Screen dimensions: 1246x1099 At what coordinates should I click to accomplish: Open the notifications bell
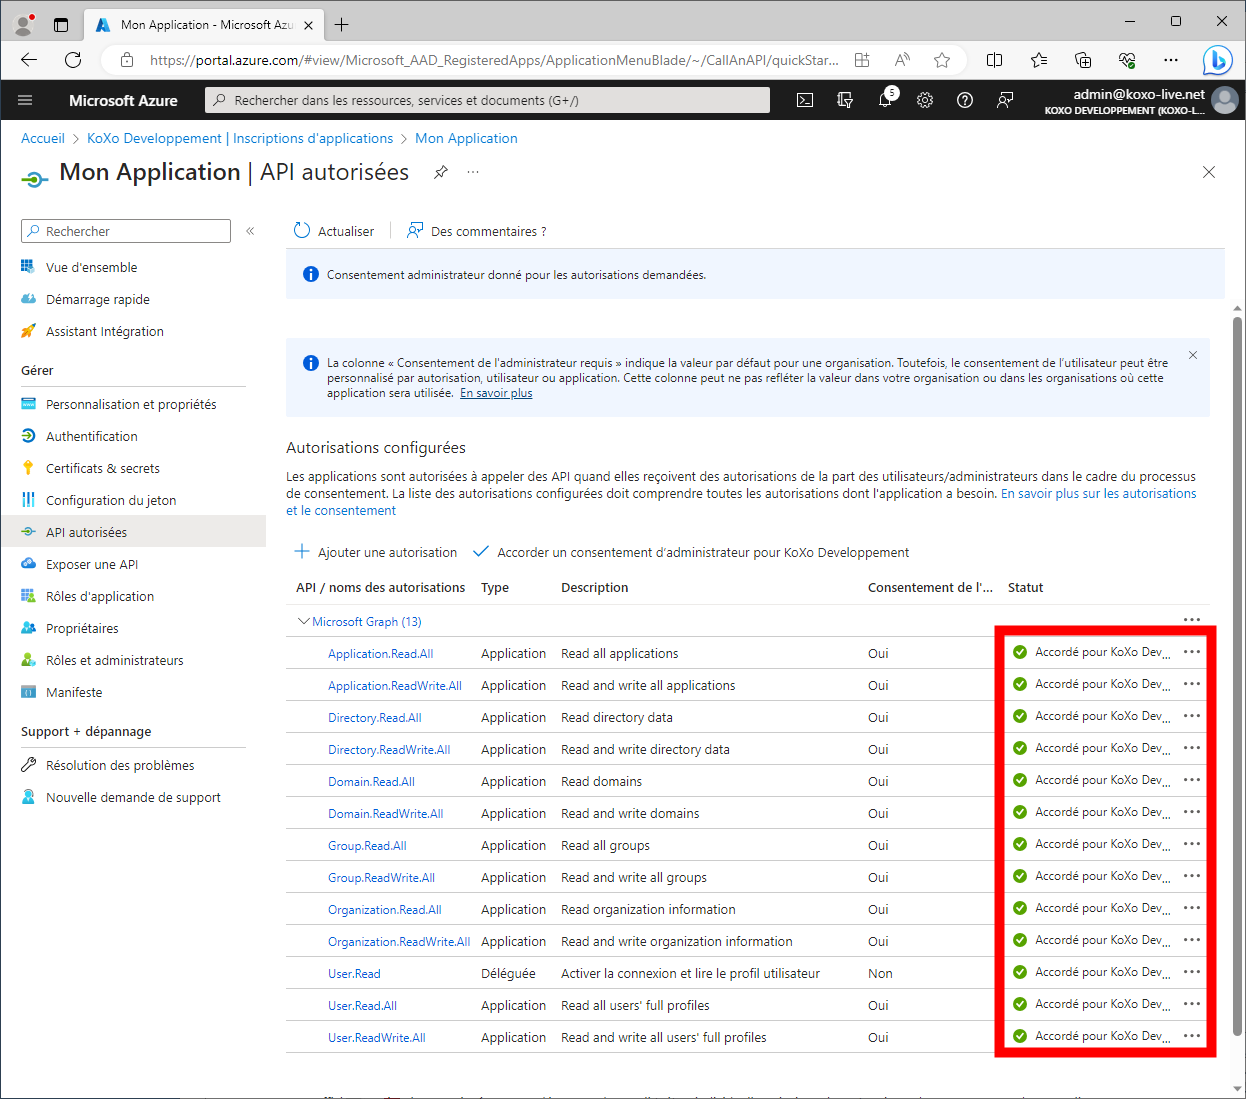click(x=885, y=100)
